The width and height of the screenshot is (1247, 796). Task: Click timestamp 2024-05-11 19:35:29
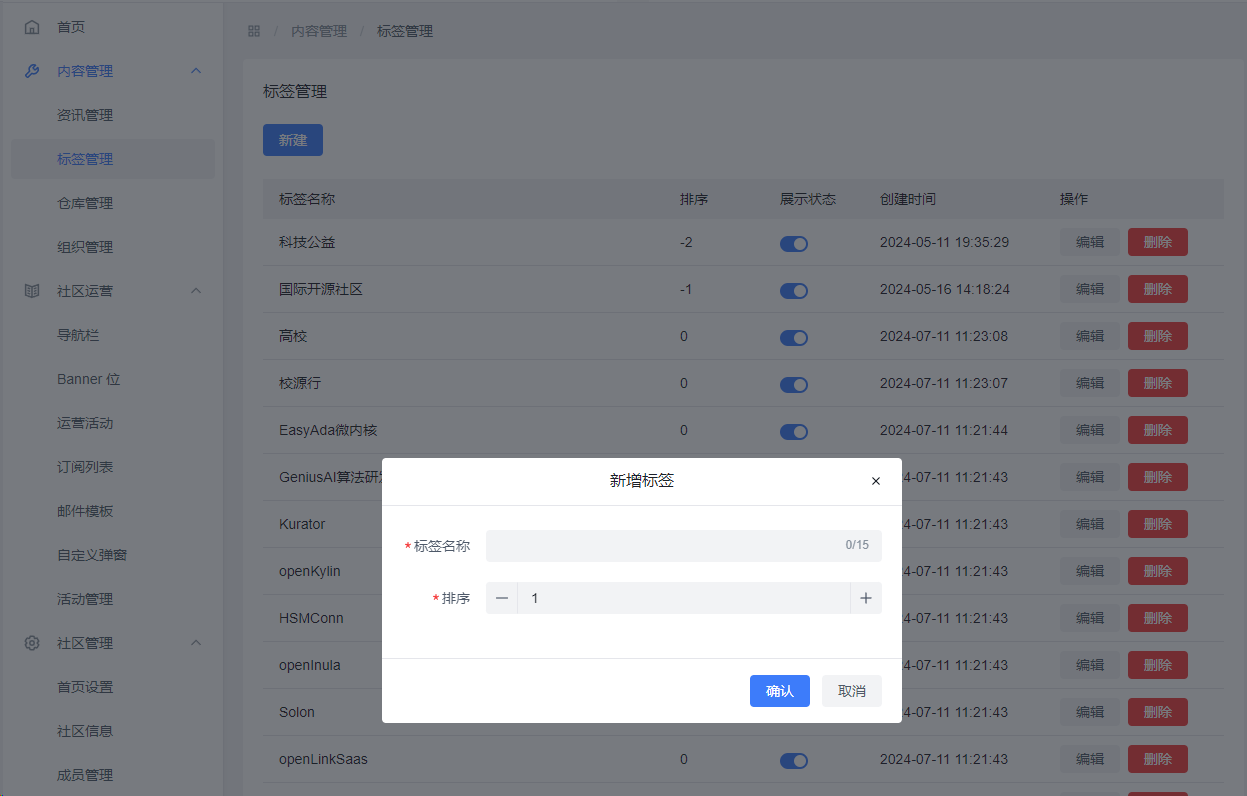click(x=944, y=242)
